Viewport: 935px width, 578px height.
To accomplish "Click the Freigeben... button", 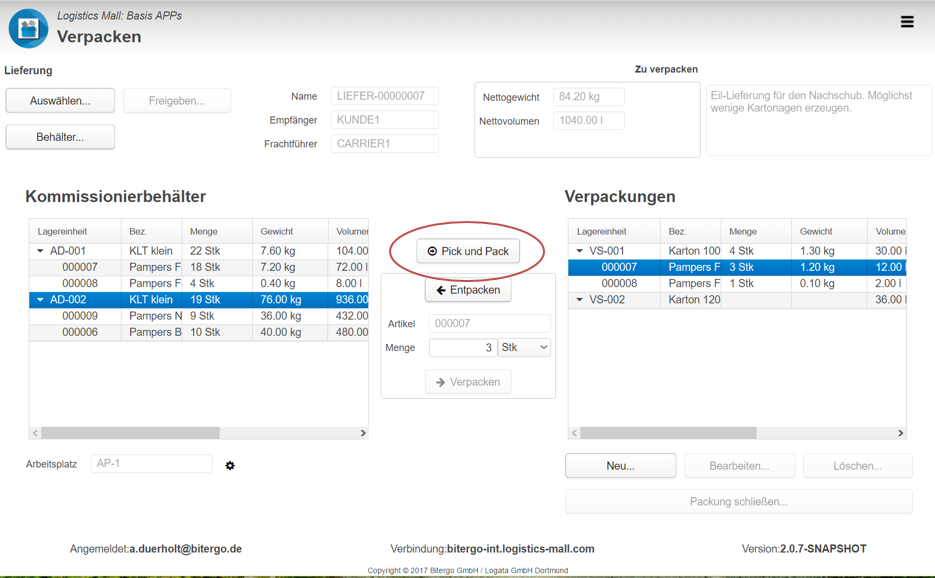I will (x=177, y=101).
